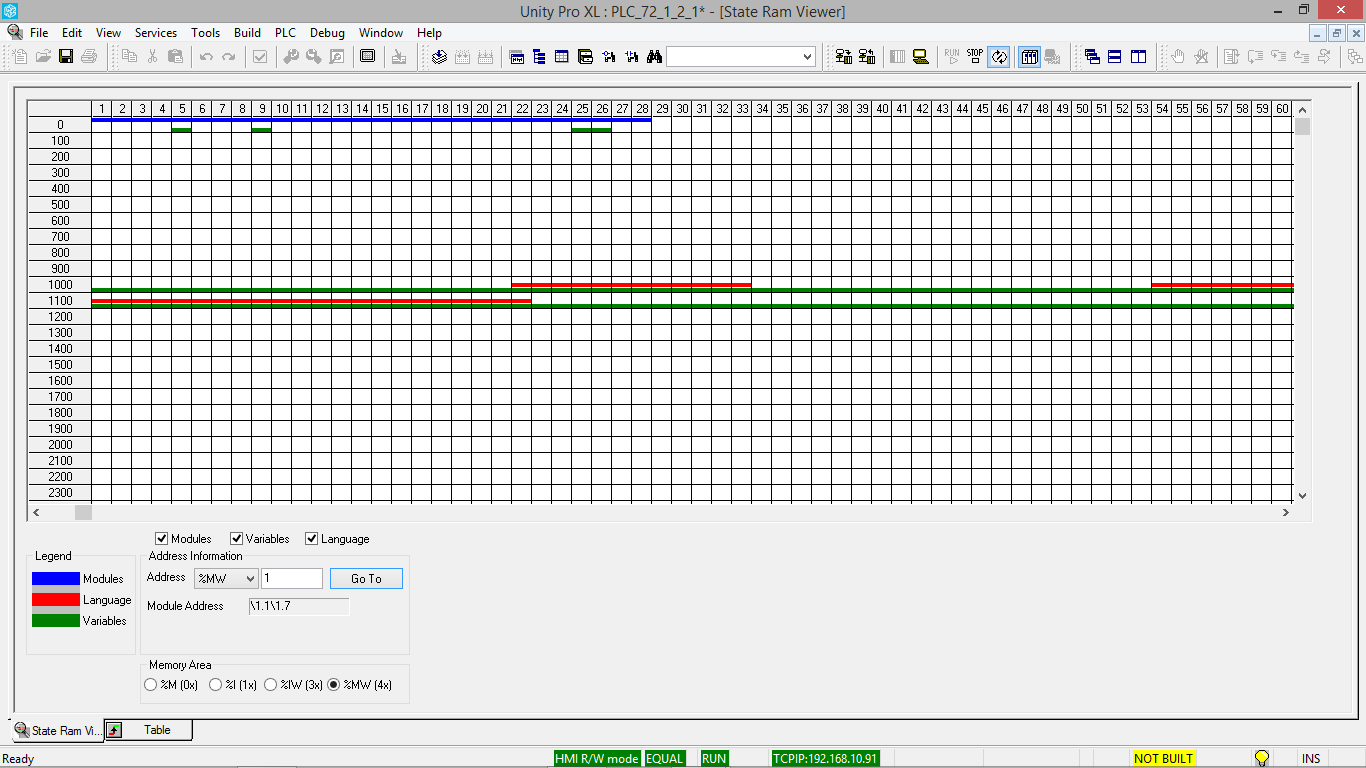Click the Print icon in the toolbar
The height and width of the screenshot is (768, 1366).
(89, 57)
